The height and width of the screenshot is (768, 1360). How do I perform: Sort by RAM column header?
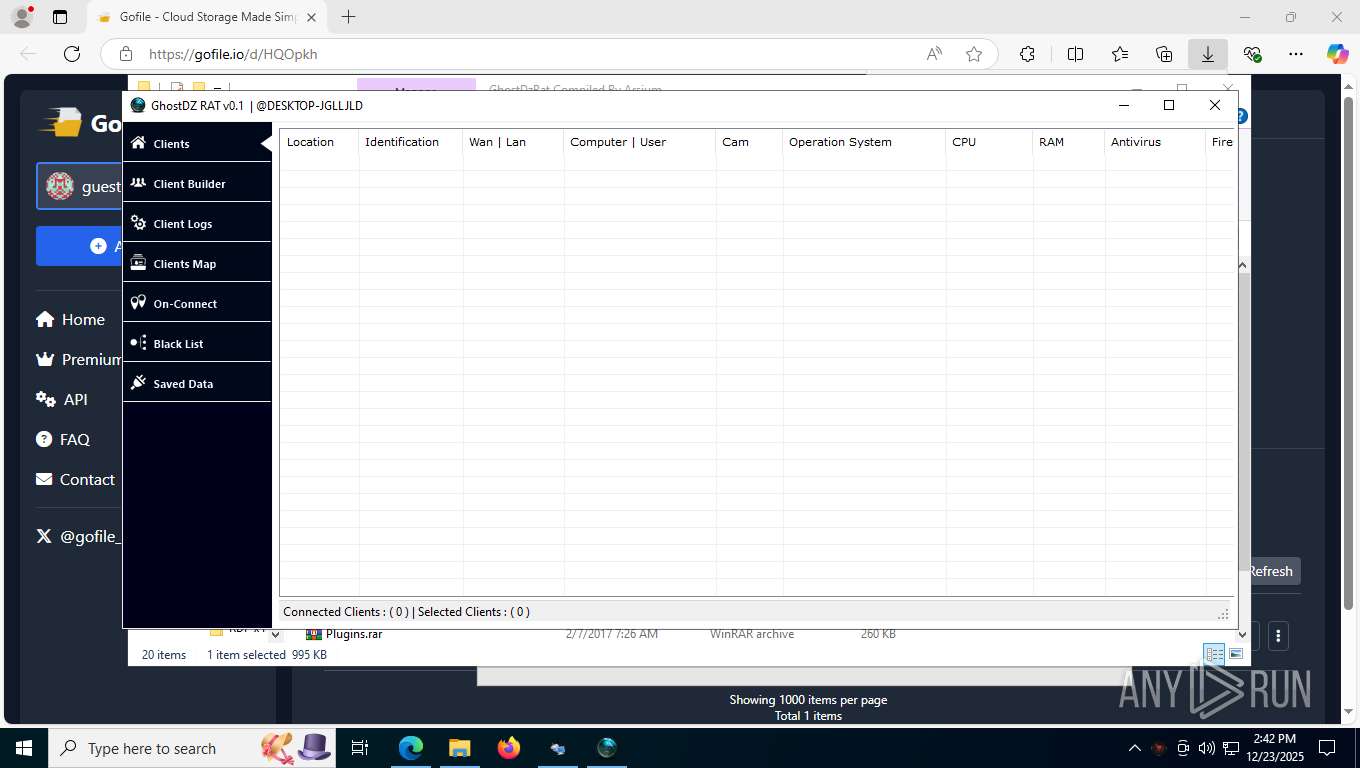1068,142
